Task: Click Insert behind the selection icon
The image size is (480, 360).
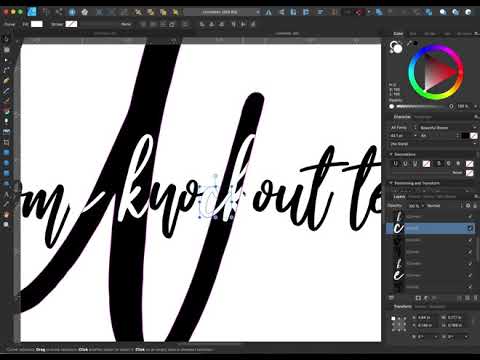Action: pyautogui.click(x=443, y=12)
